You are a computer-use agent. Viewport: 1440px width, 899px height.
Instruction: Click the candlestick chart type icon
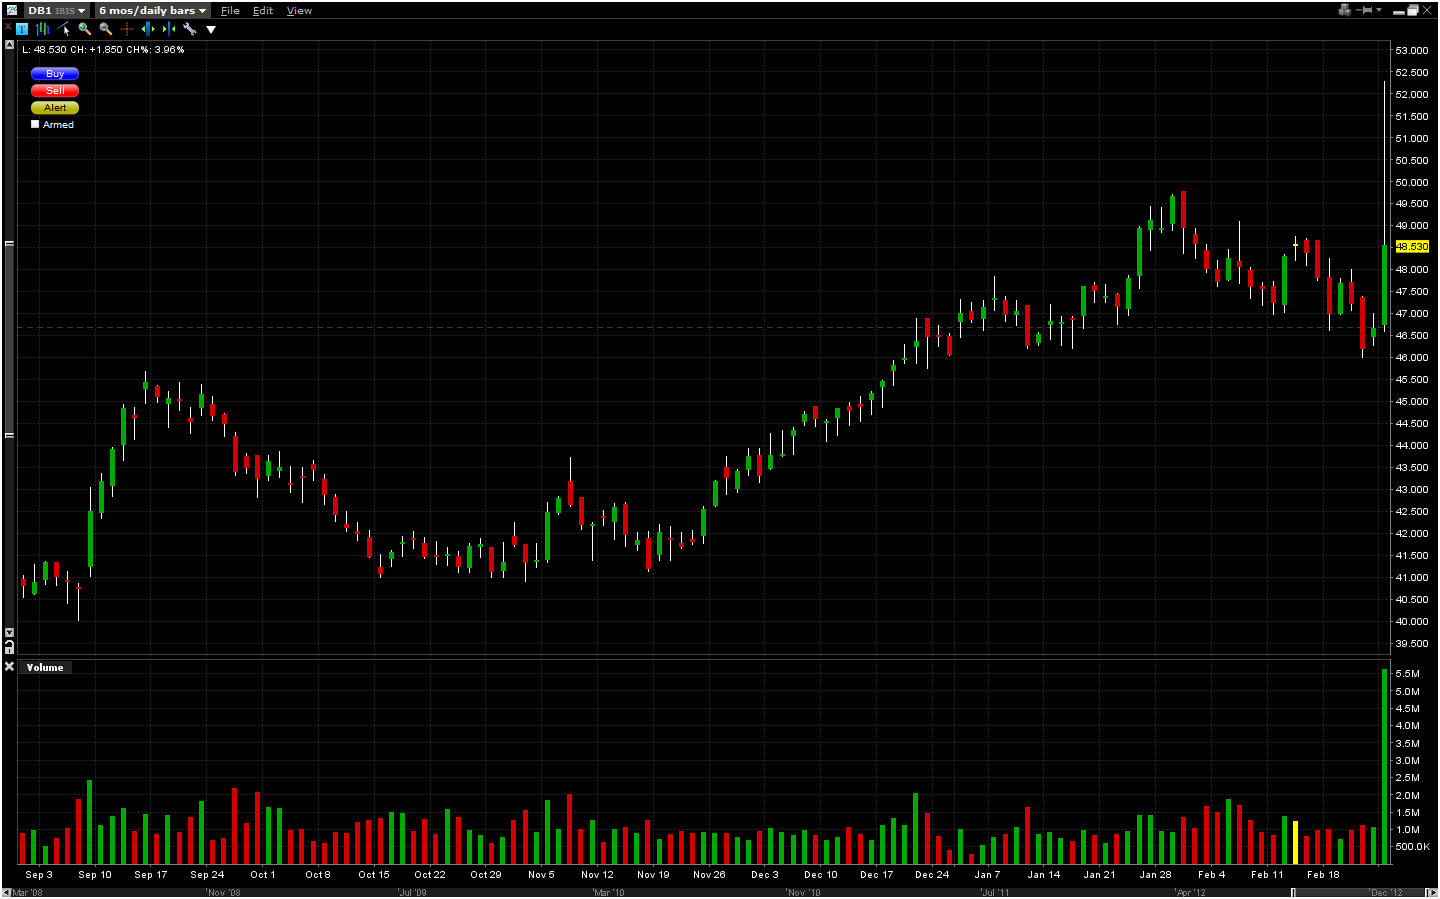tap(43, 29)
